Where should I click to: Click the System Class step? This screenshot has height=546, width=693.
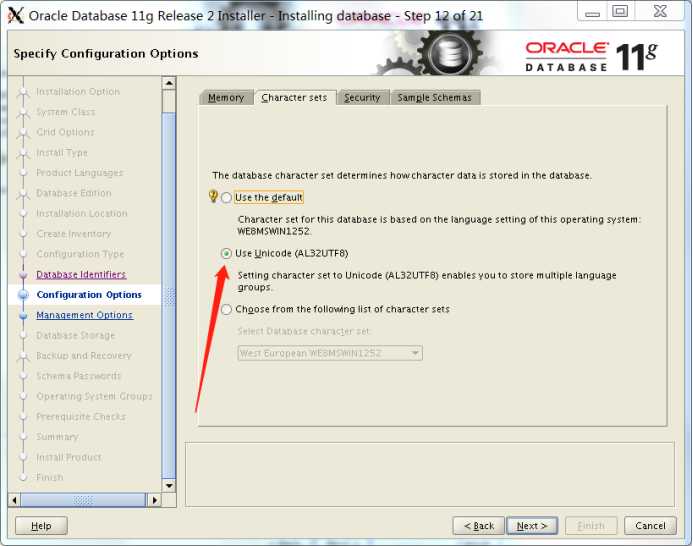point(65,112)
